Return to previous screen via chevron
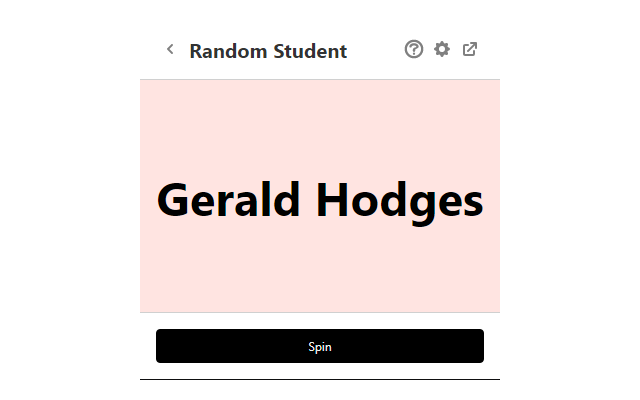The width and height of the screenshot is (640, 400). coord(170,49)
